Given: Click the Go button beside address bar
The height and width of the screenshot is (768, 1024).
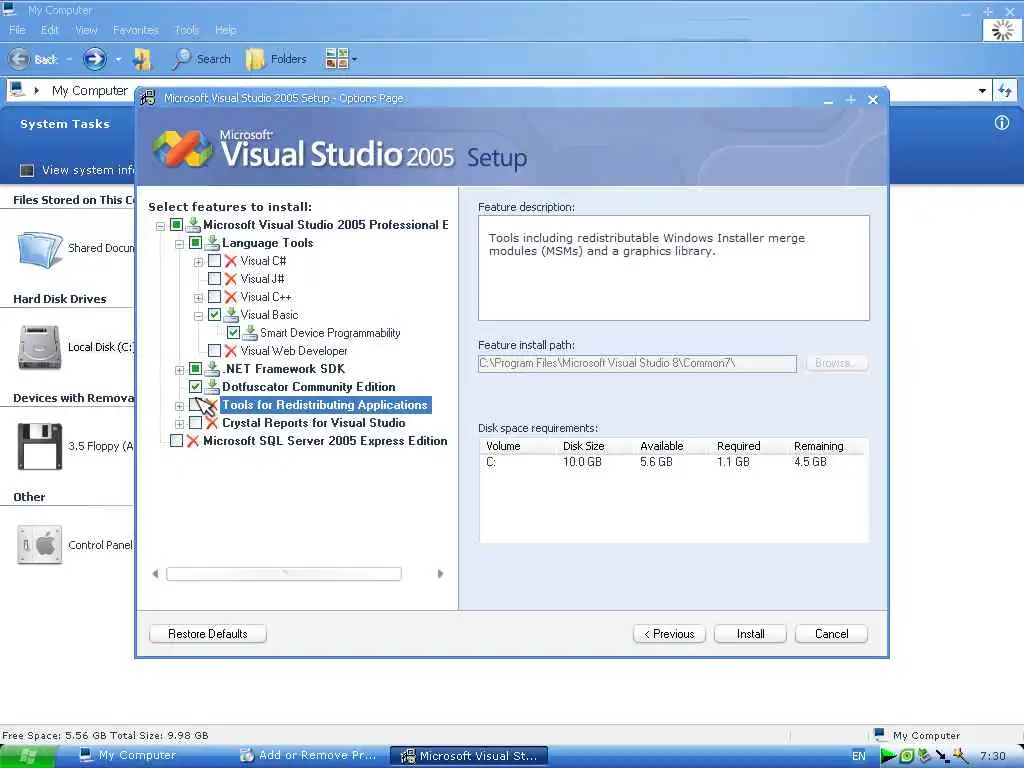Looking at the screenshot, I should 1005,91.
